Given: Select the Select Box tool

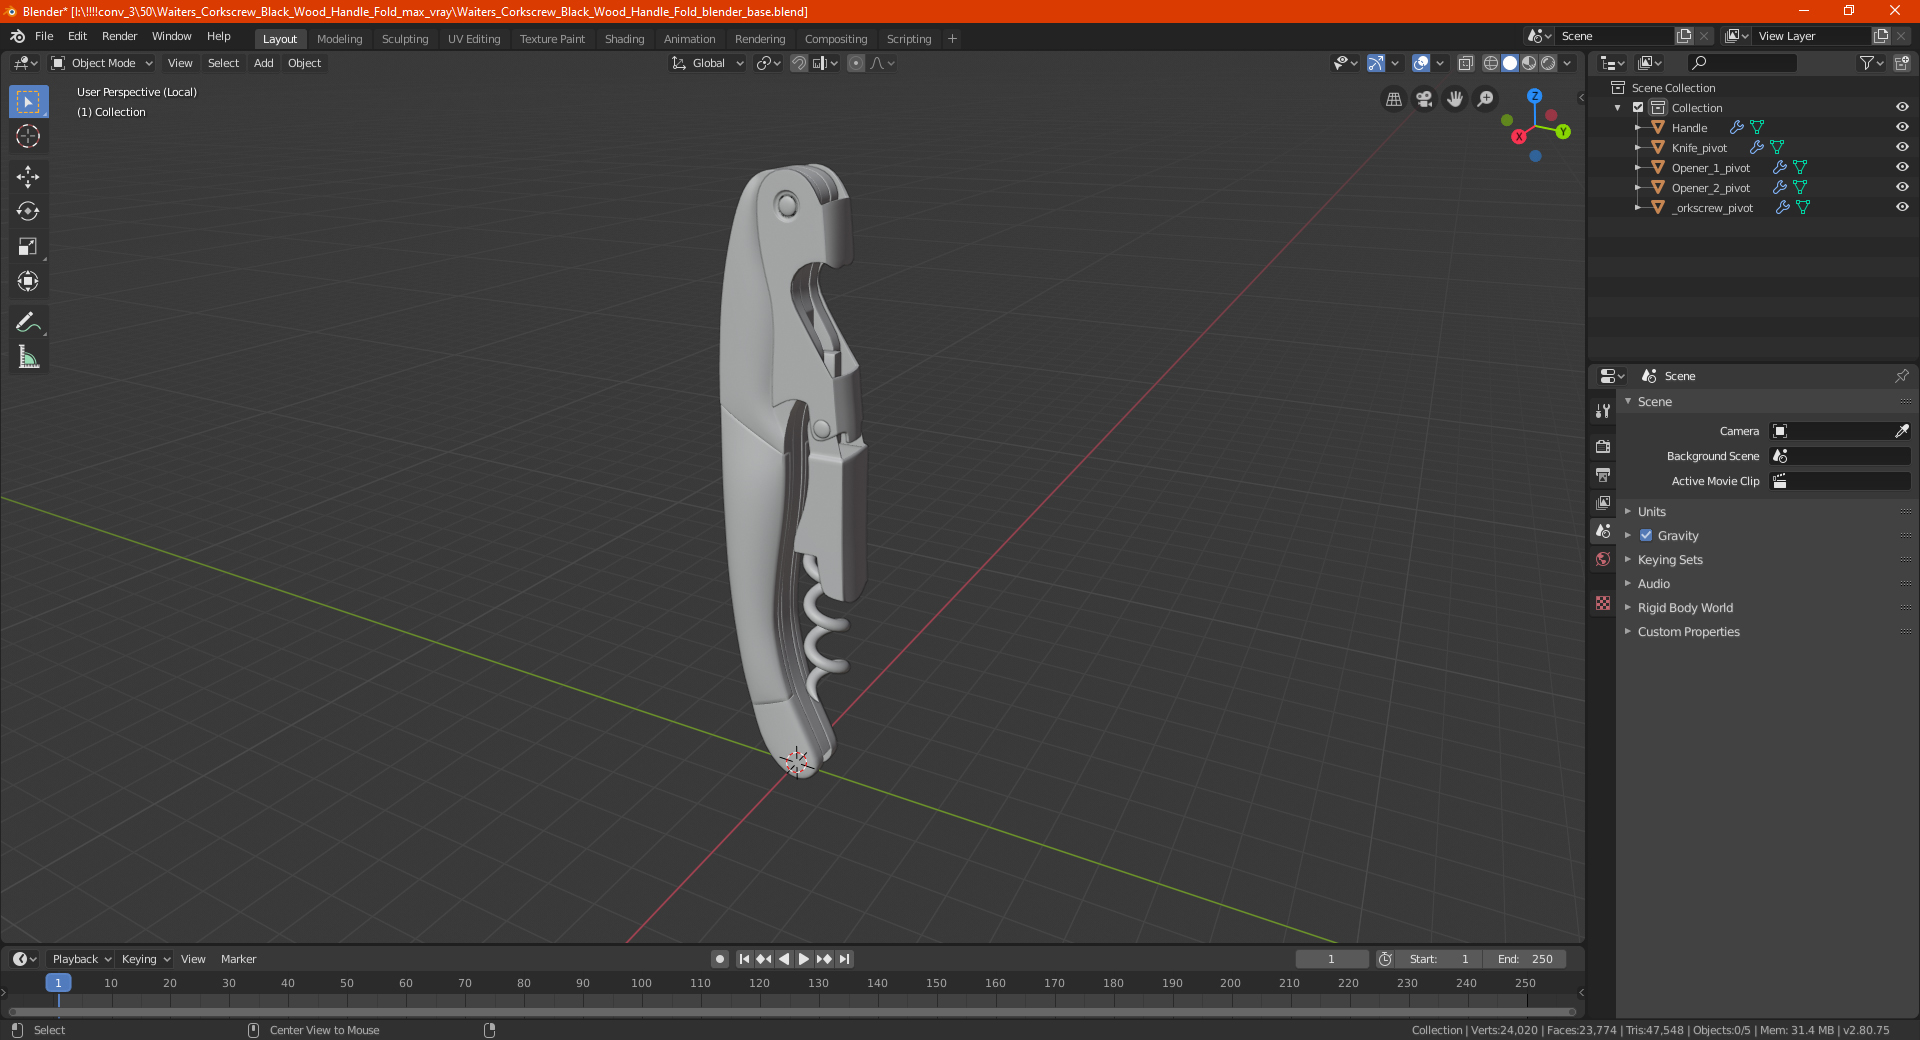Looking at the screenshot, I should pyautogui.click(x=28, y=102).
